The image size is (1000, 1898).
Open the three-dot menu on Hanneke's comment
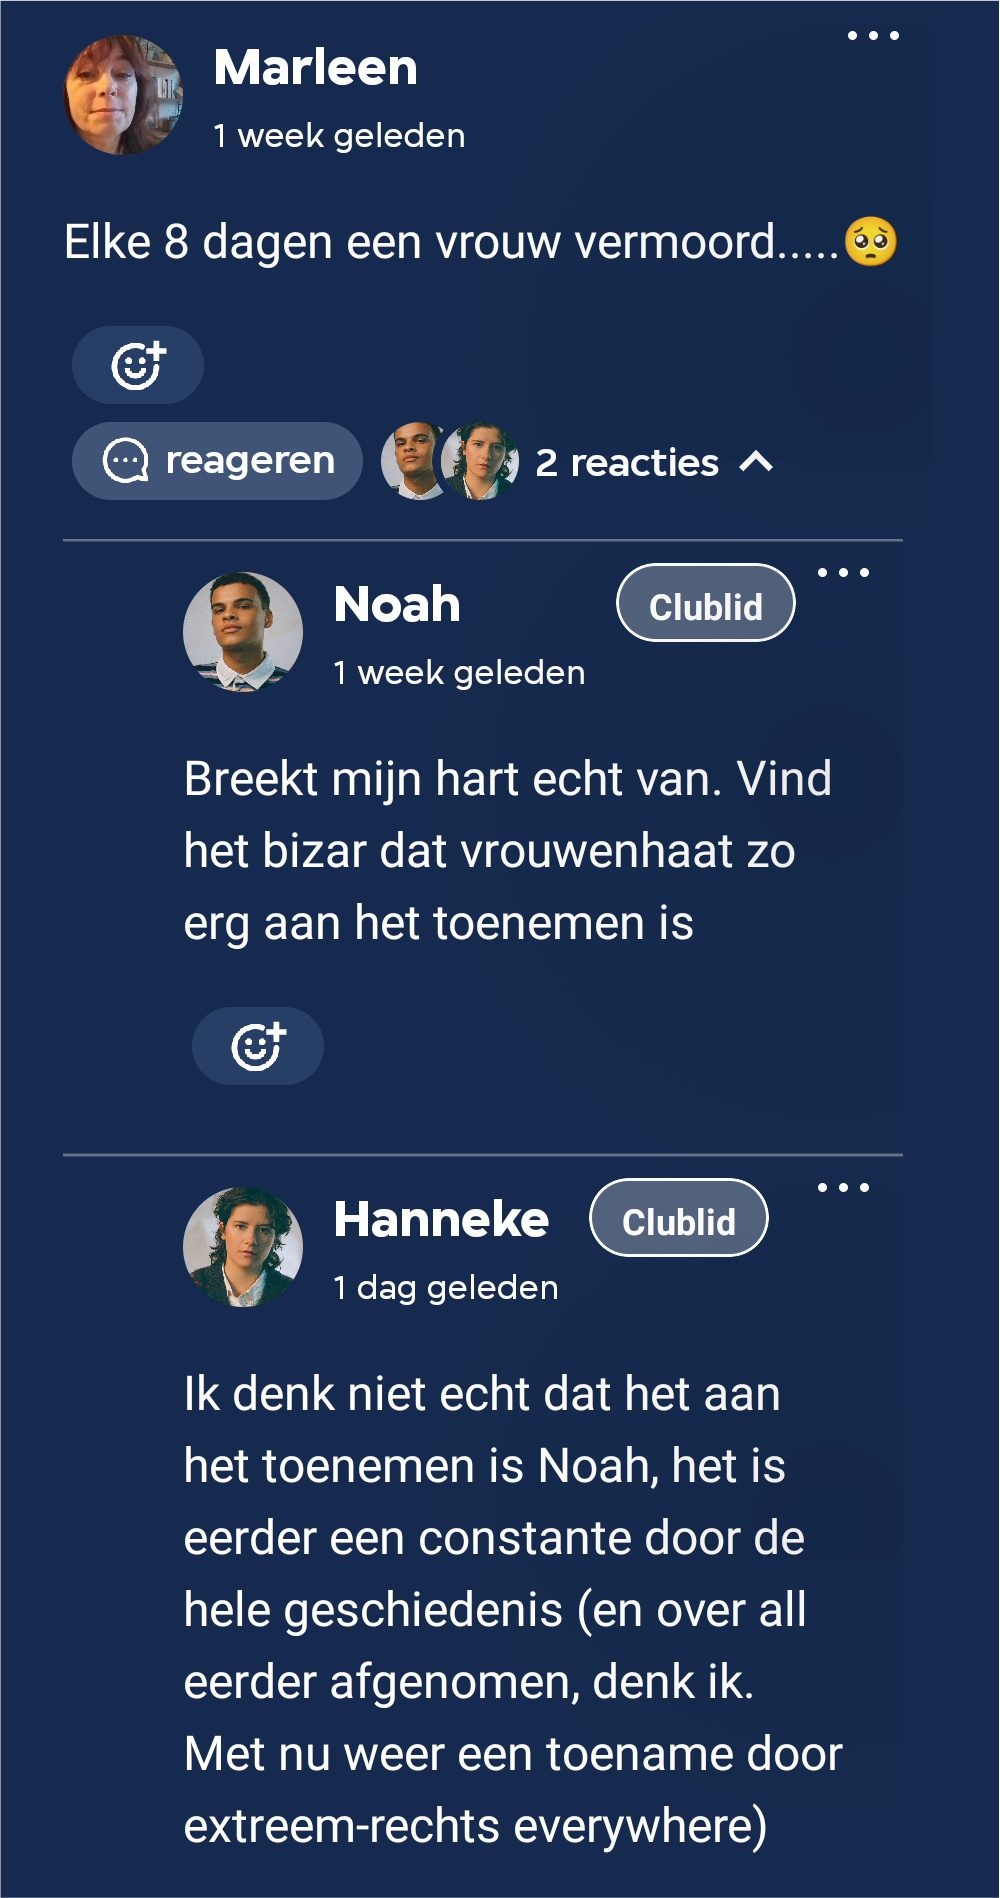coord(843,1188)
